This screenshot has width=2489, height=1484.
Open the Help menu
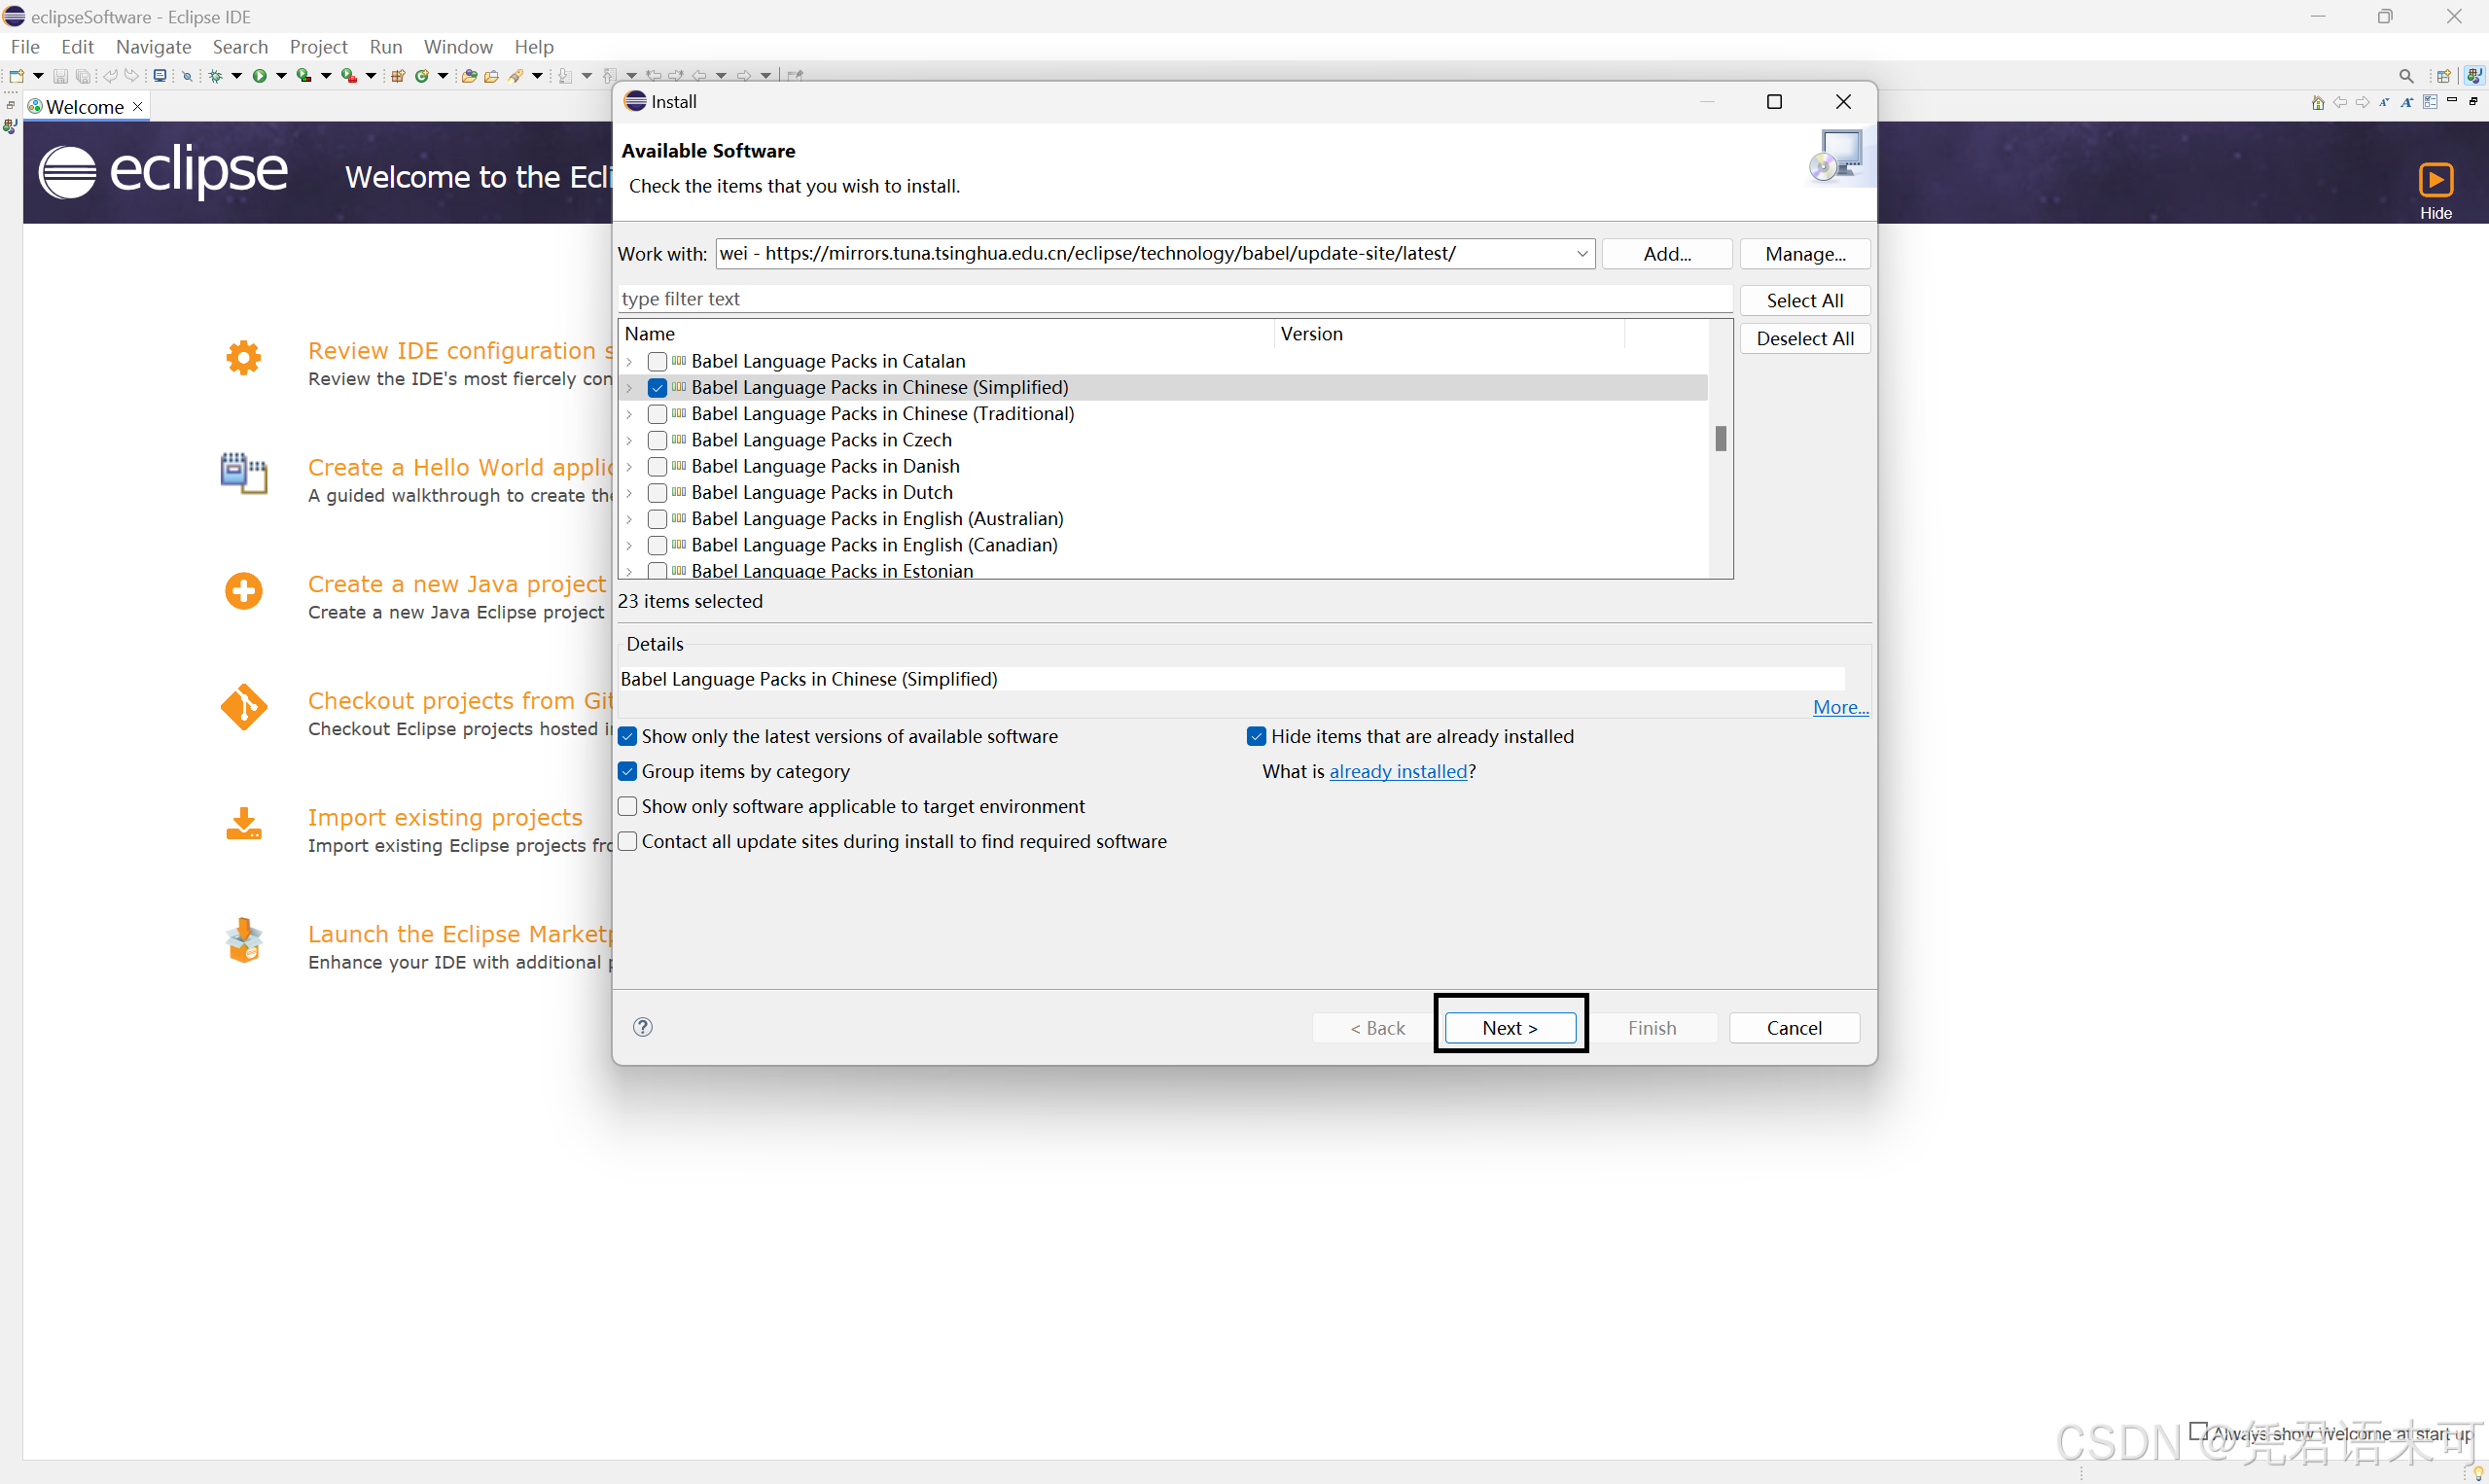pos(534,47)
